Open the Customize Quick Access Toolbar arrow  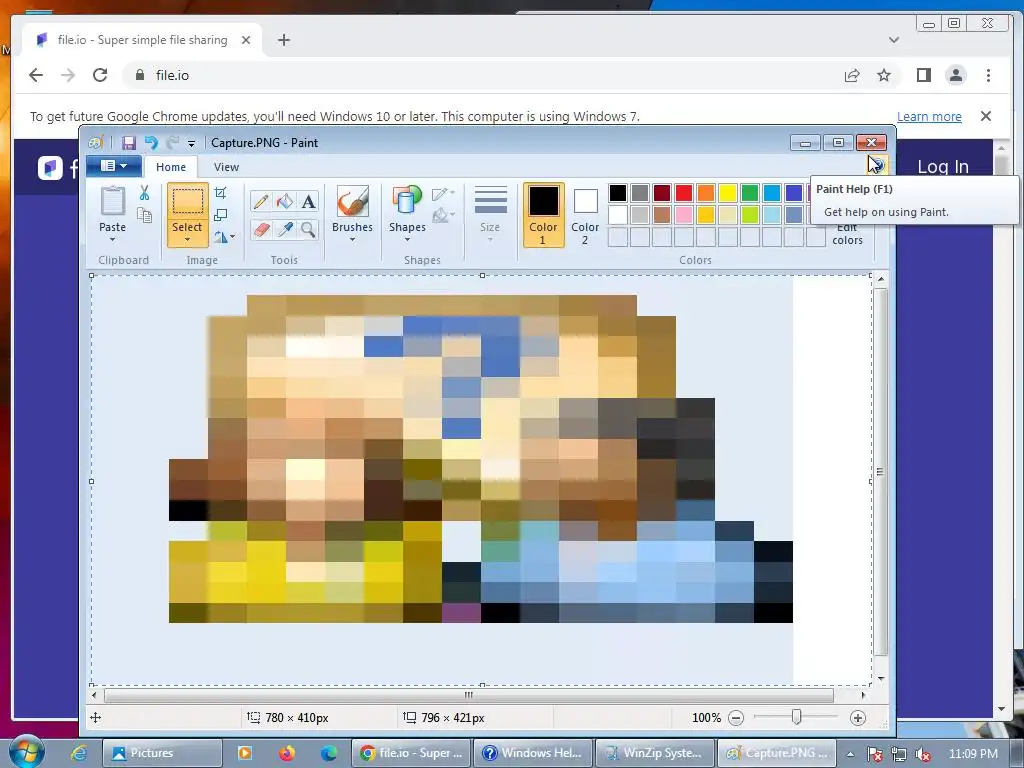click(x=191, y=144)
